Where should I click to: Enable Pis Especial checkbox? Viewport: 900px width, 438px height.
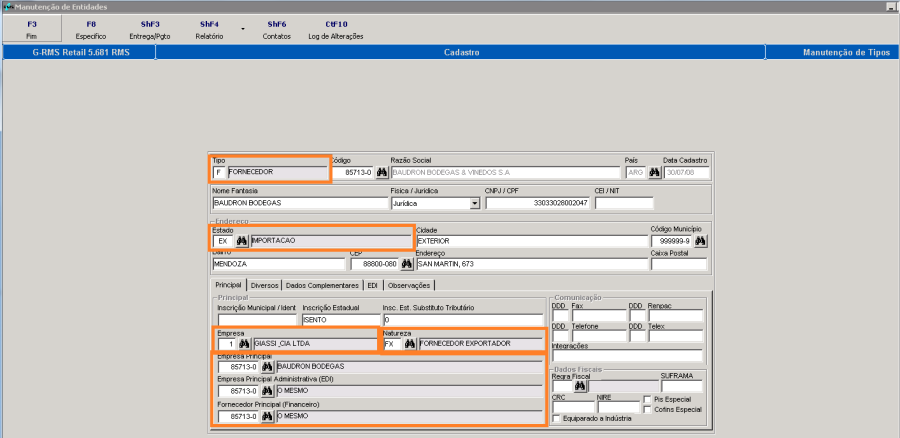point(647,399)
